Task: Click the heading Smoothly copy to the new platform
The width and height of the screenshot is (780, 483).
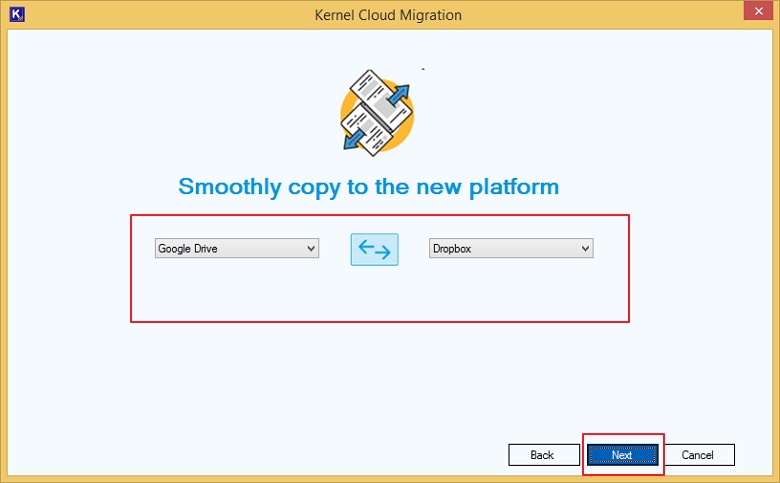Action: click(369, 188)
